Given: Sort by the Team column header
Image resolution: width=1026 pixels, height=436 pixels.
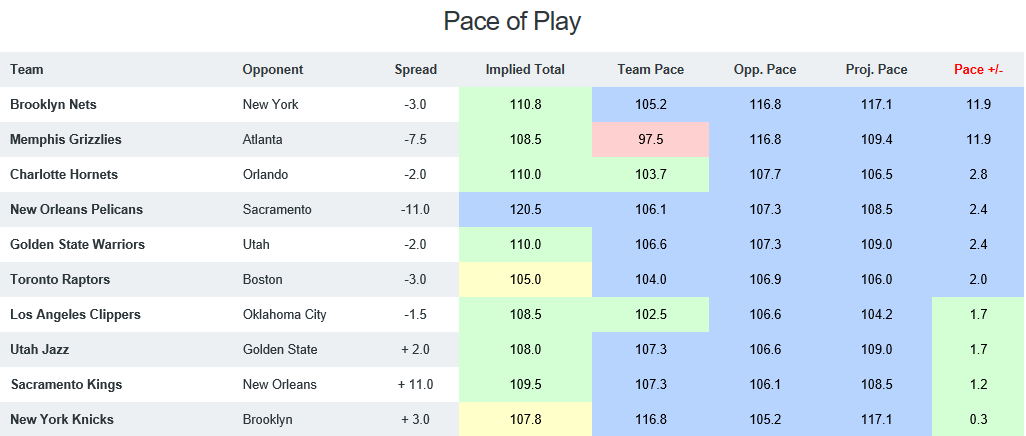Looking at the screenshot, I should pos(27,69).
